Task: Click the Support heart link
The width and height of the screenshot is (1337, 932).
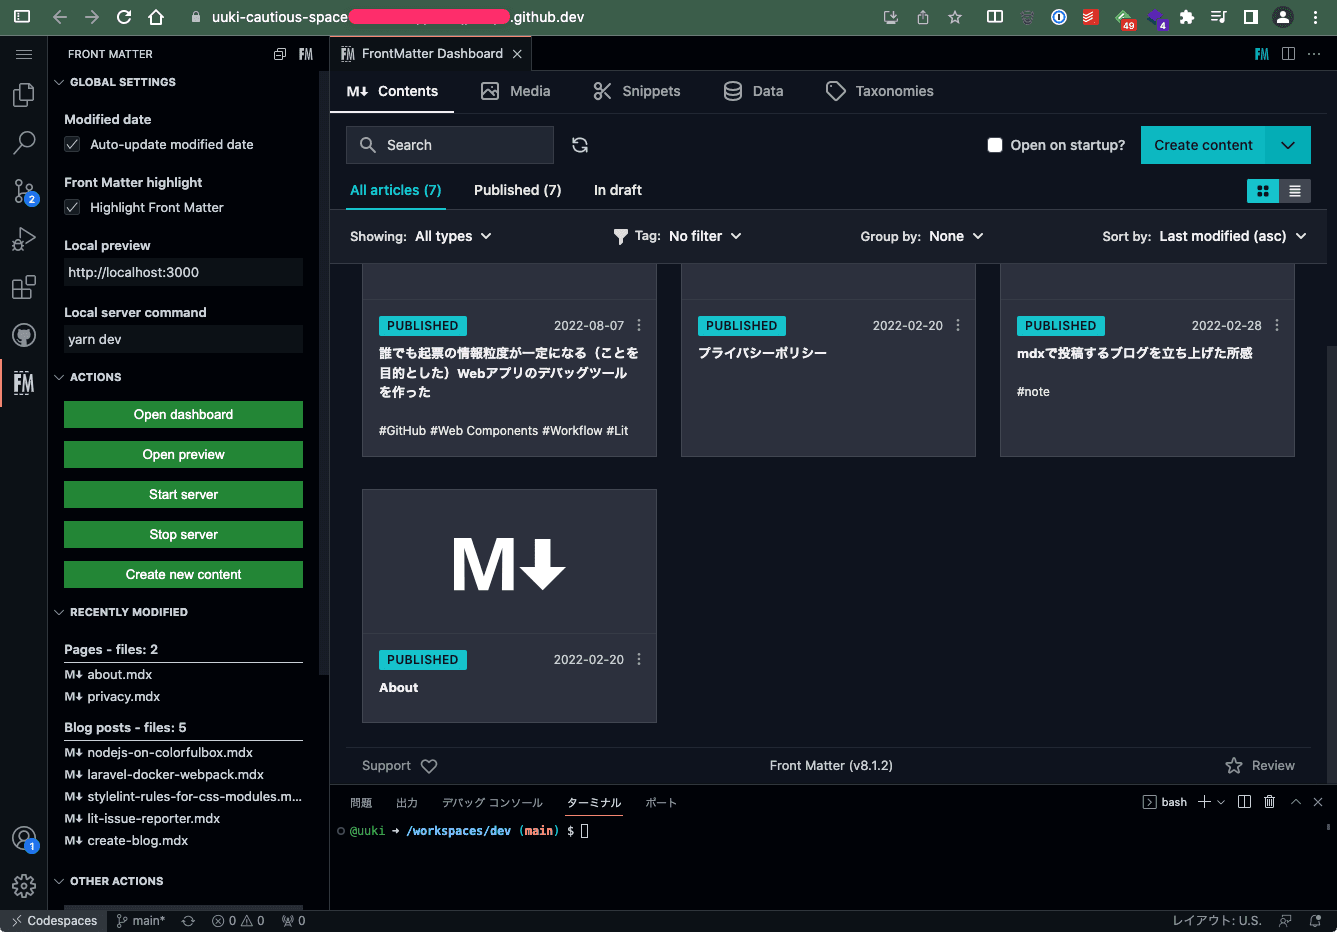Action: [x=400, y=766]
